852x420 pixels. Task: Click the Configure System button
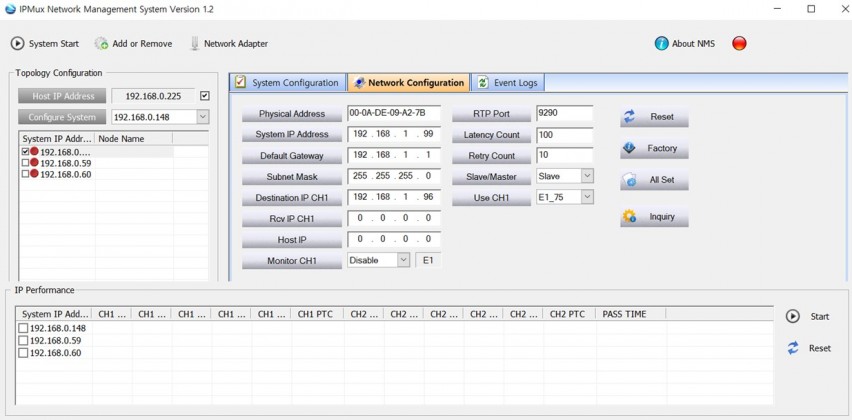(x=62, y=117)
